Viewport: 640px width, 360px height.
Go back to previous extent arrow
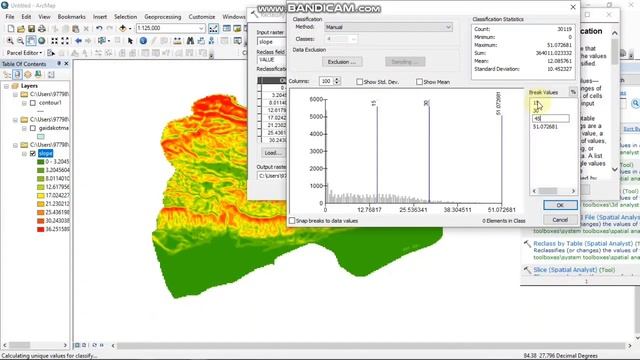pos(78,41)
